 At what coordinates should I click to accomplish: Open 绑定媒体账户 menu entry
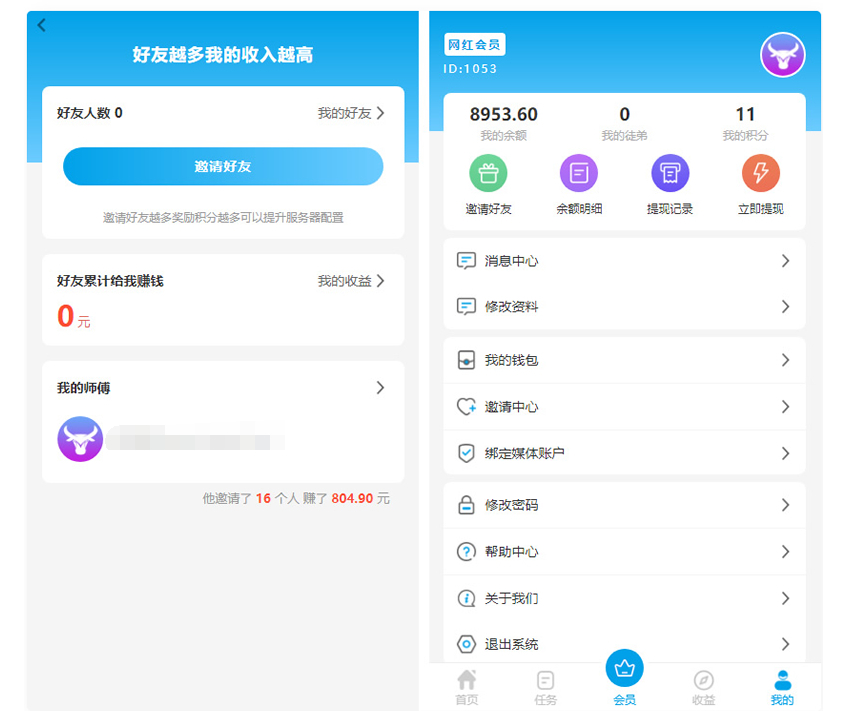click(624, 453)
